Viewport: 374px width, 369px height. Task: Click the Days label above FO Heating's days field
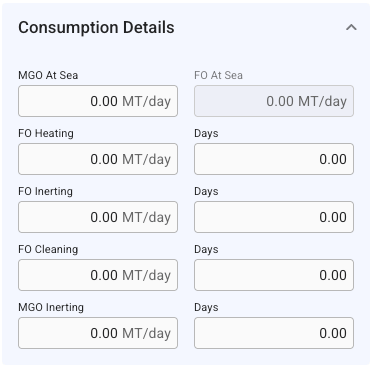[x=206, y=134]
